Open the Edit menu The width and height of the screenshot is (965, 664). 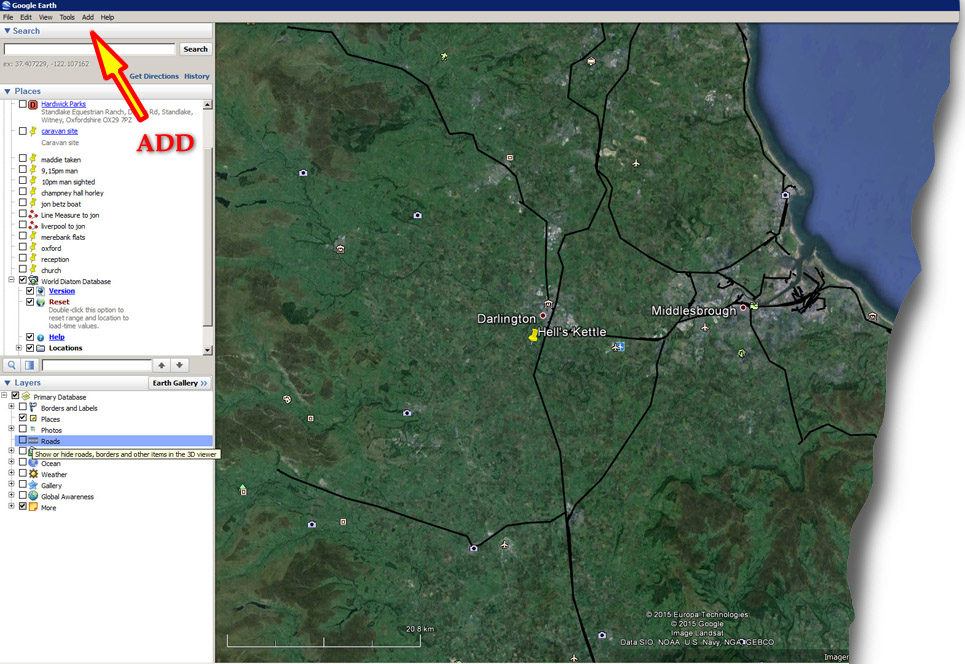(26, 17)
